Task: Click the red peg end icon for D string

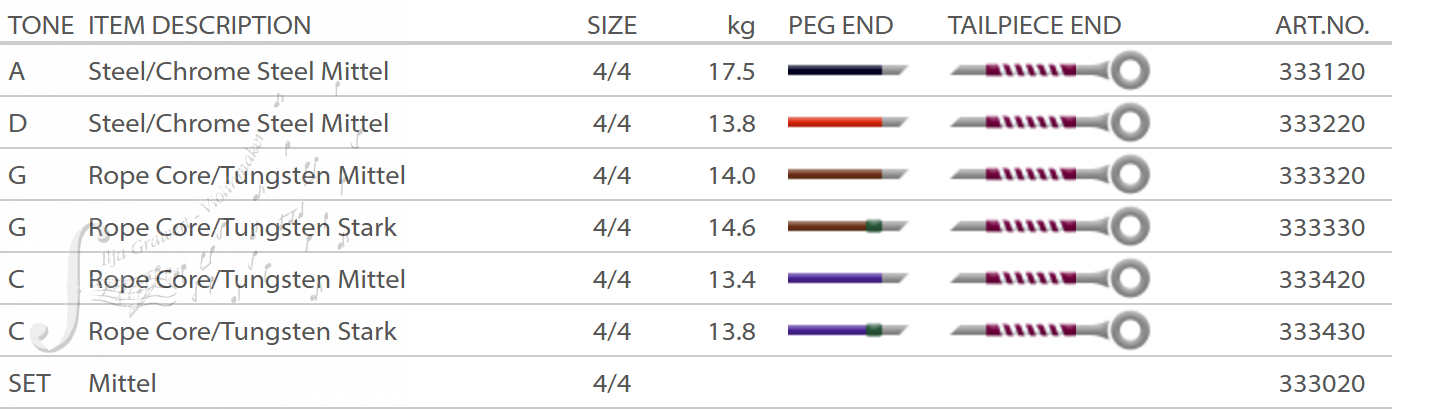Action: (x=847, y=123)
